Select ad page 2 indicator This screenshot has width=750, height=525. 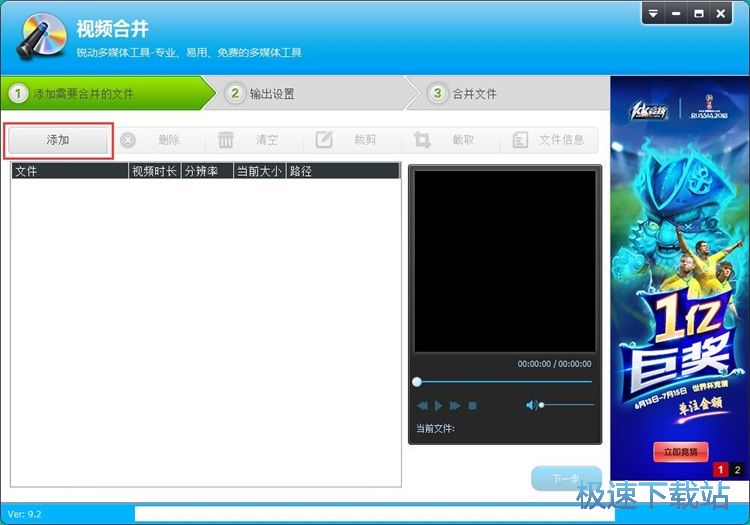point(737,470)
